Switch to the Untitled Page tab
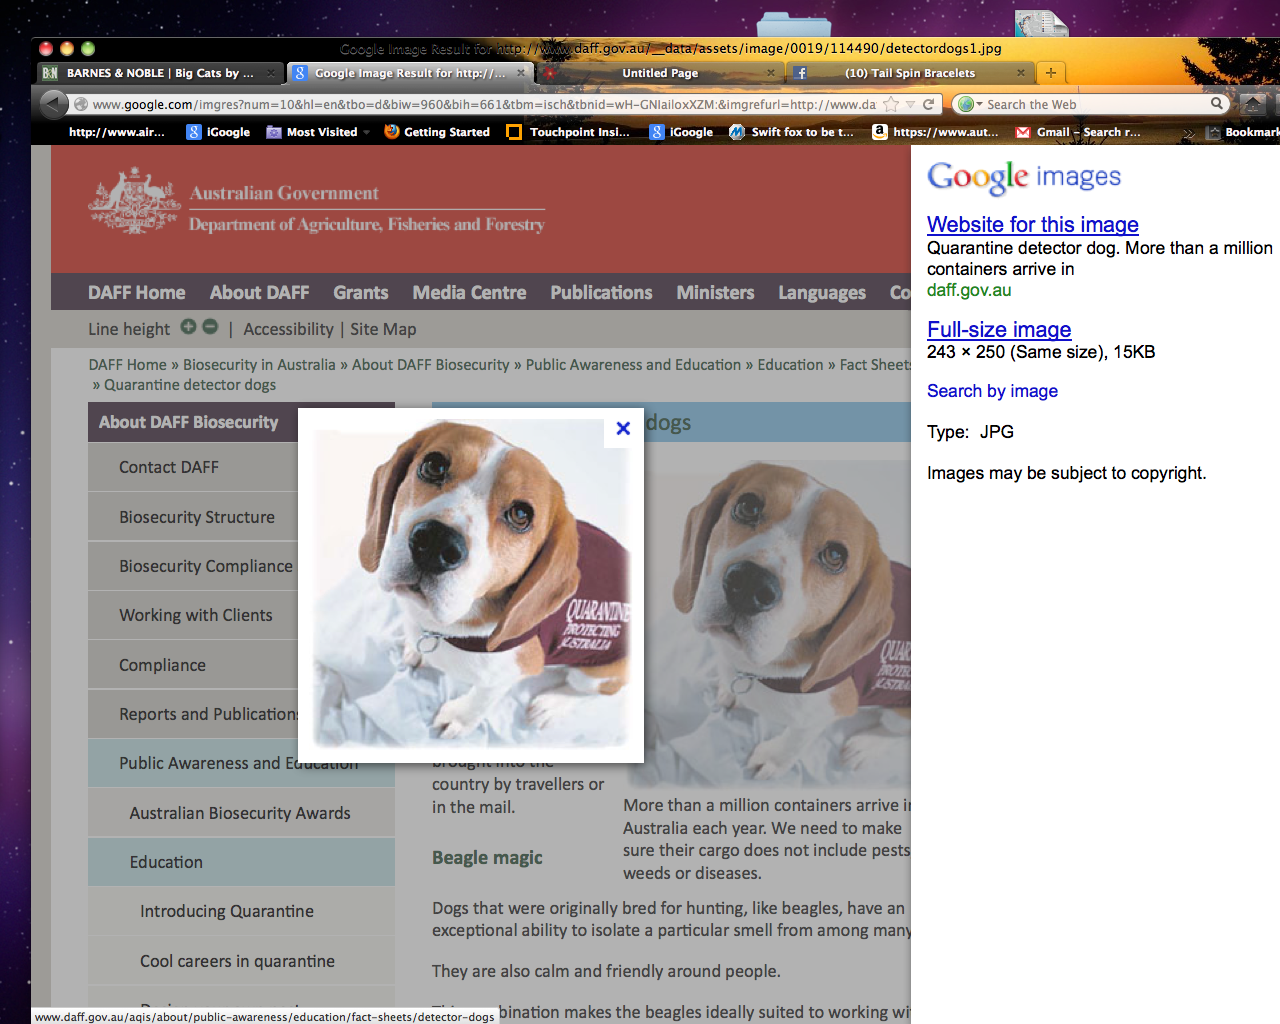 (x=660, y=73)
